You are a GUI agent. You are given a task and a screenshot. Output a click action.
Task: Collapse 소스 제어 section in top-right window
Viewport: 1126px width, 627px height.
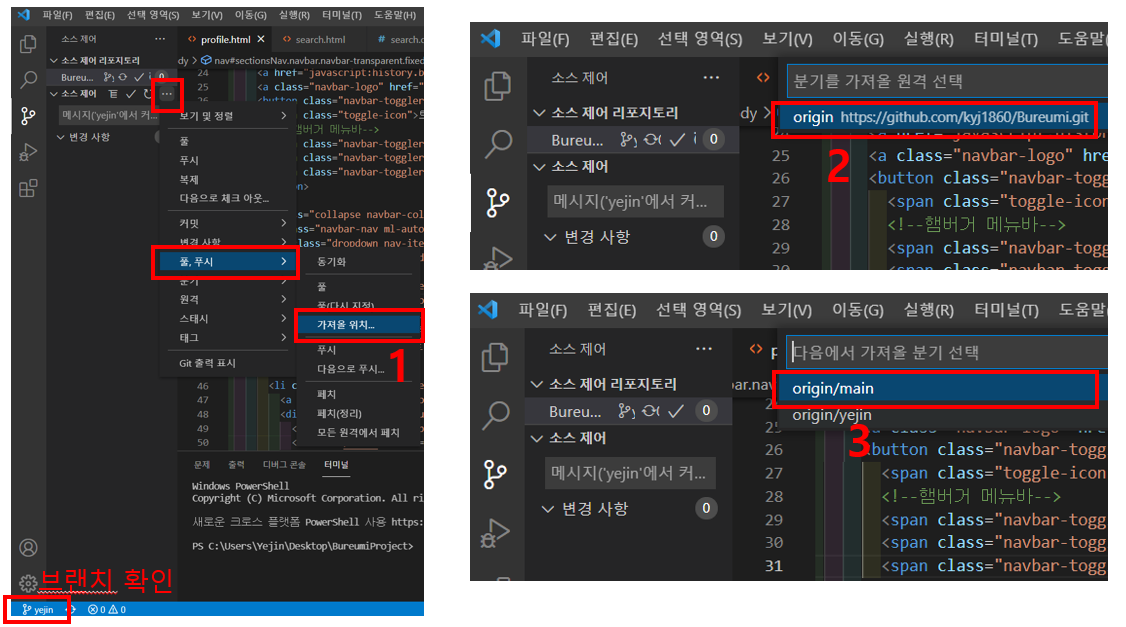coord(539,167)
